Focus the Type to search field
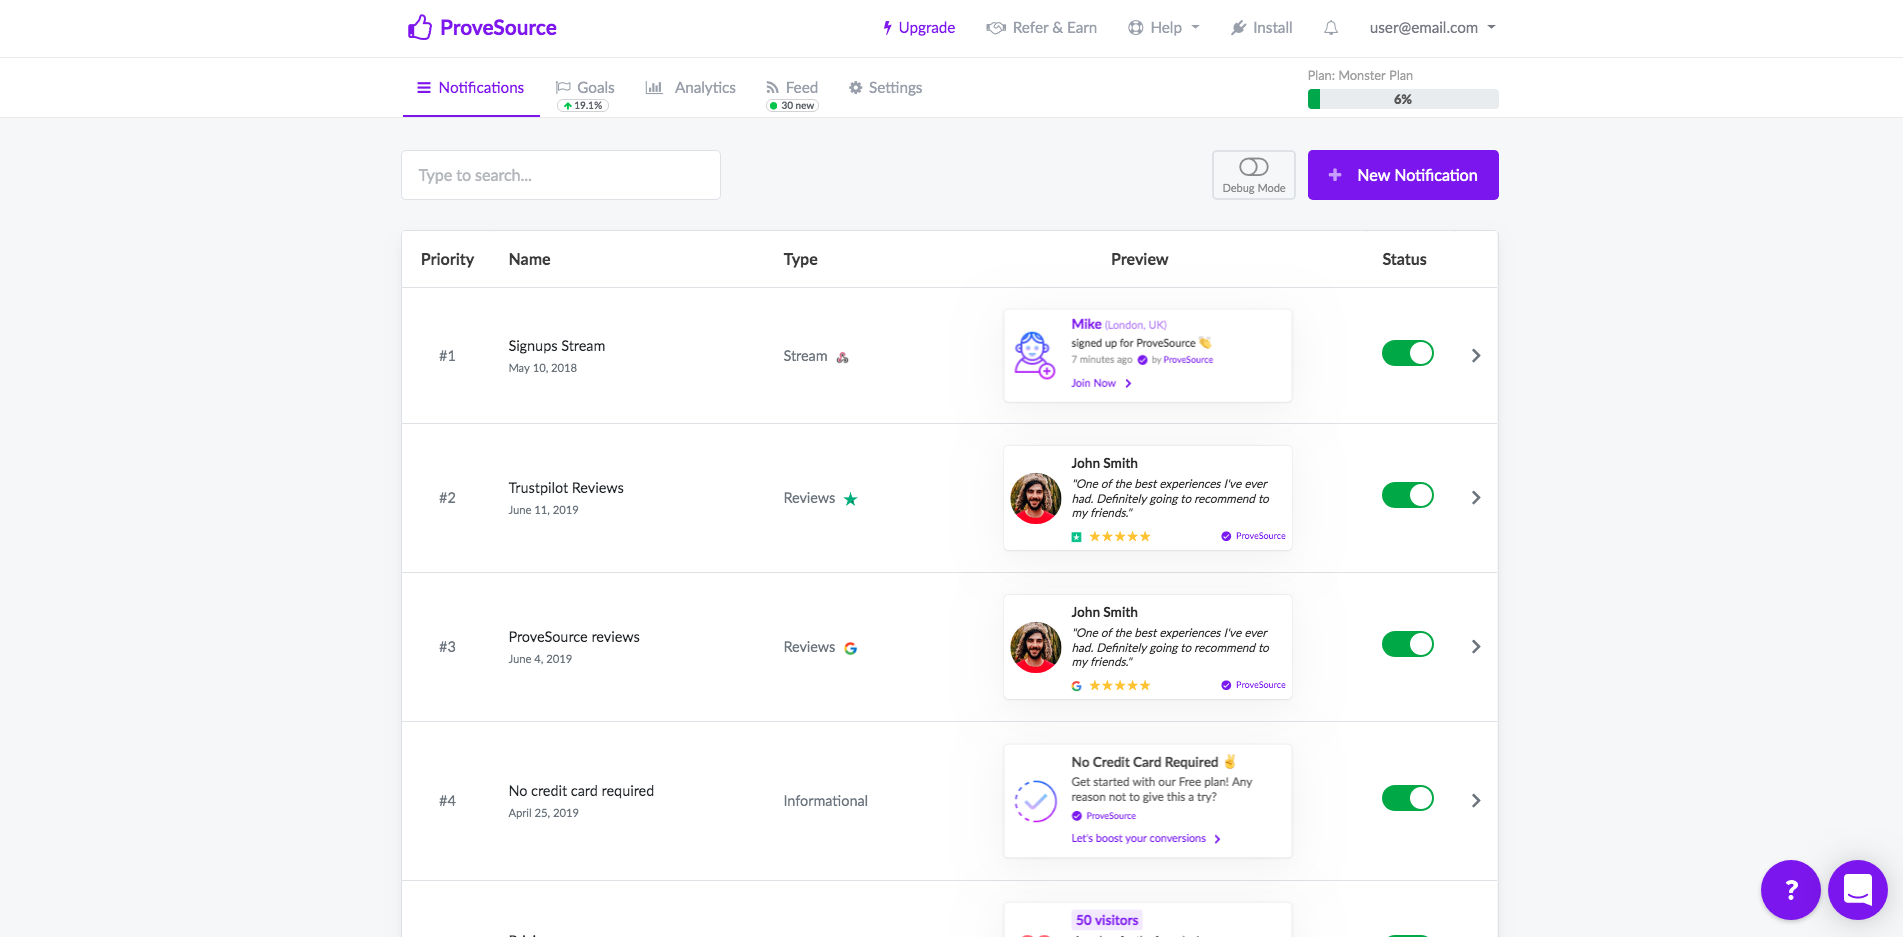This screenshot has height=937, width=1903. pyautogui.click(x=561, y=175)
